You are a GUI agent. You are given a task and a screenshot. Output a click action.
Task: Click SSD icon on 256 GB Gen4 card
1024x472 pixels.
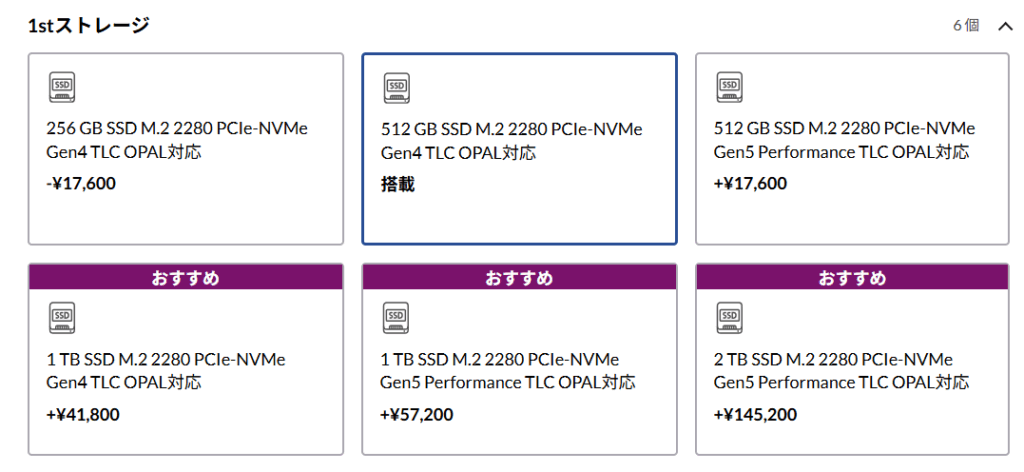pyautogui.click(x=62, y=87)
